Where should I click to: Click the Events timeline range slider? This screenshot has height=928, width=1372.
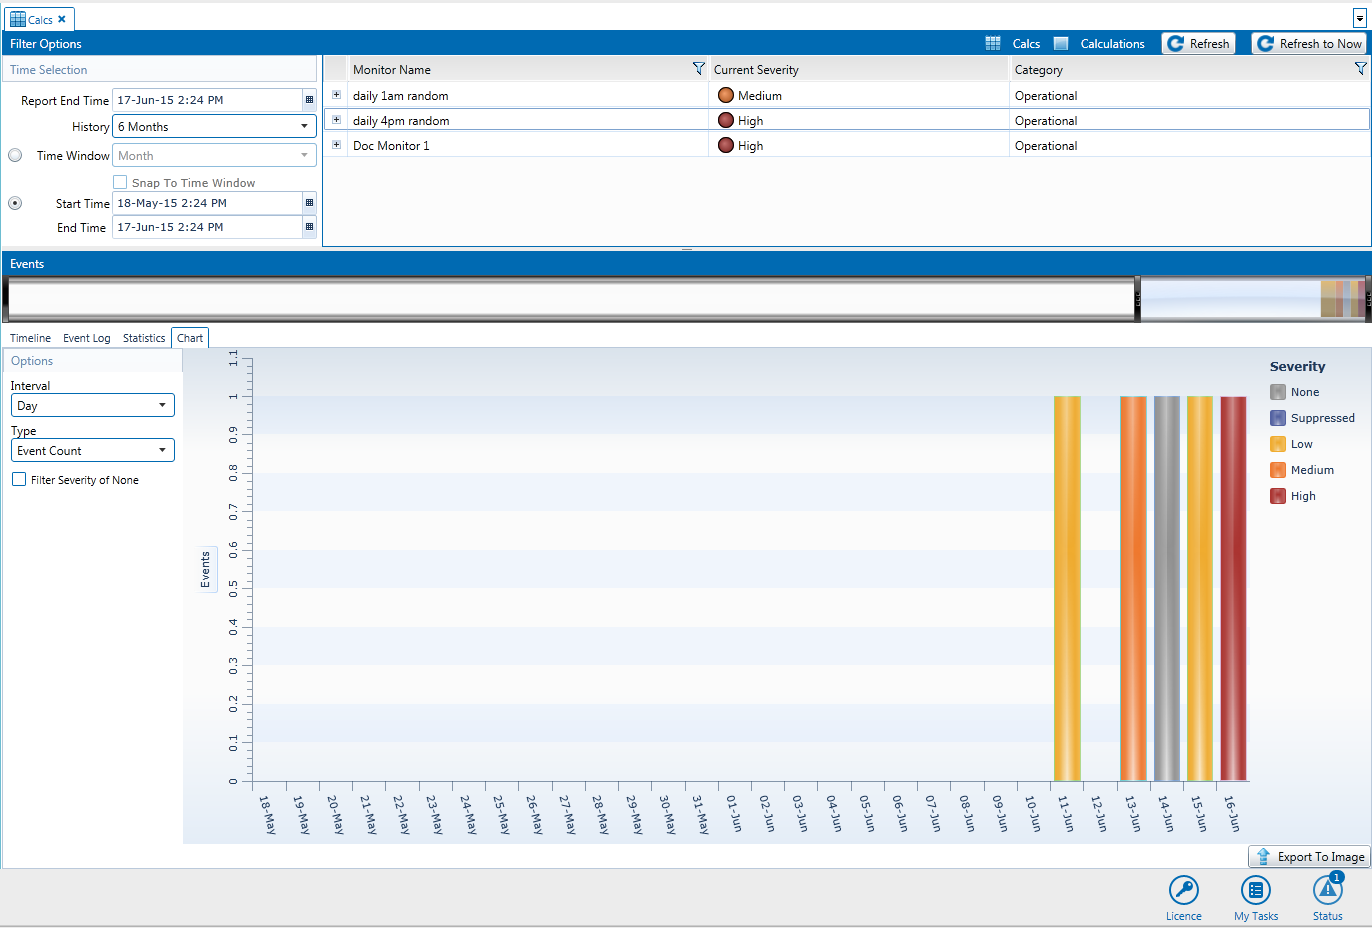(1252, 299)
